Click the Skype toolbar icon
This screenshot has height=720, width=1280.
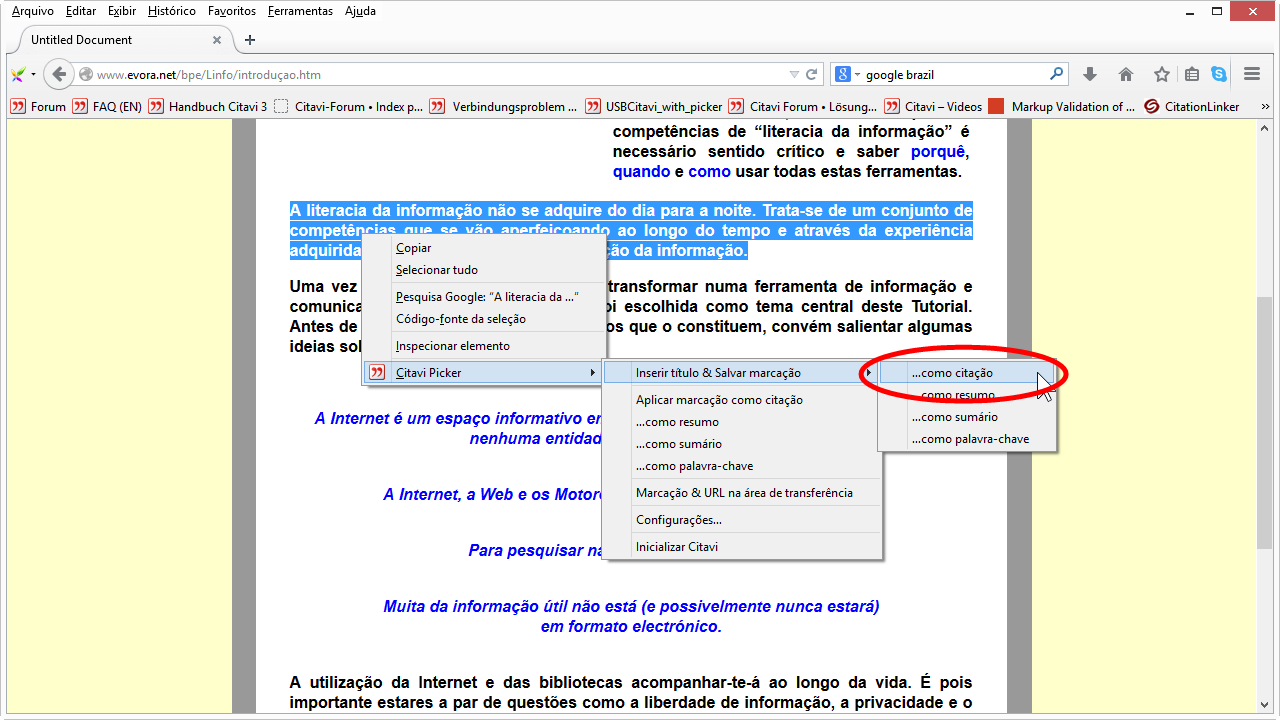pyautogui.click(x=1219, y=74)
